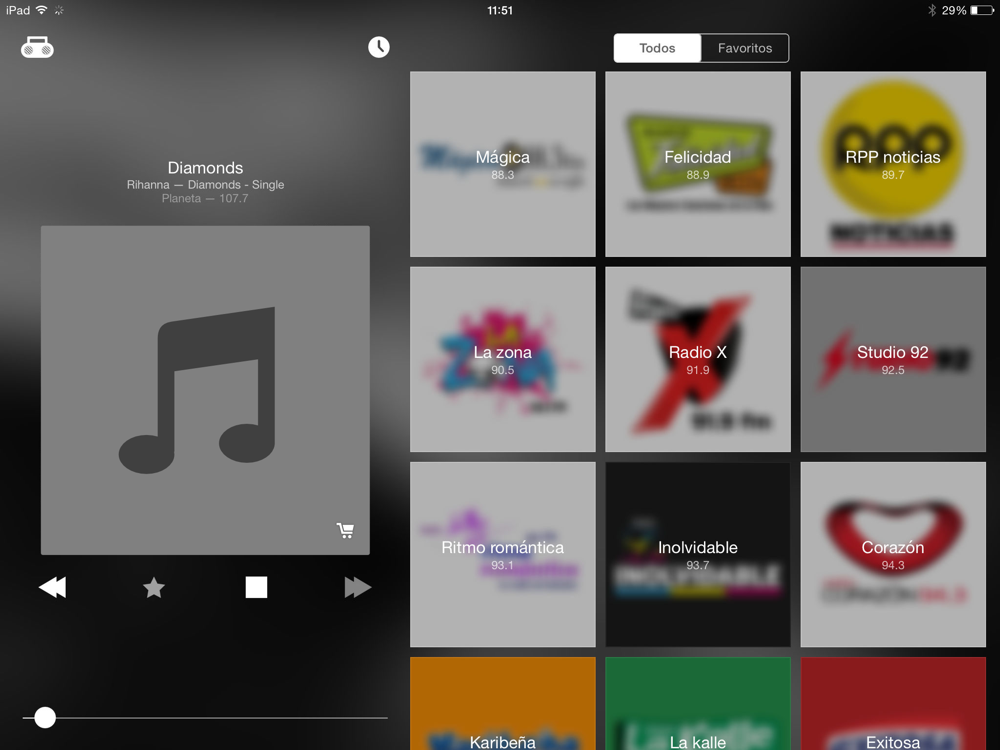Tap the battery indicator icon

click(982, 10)
